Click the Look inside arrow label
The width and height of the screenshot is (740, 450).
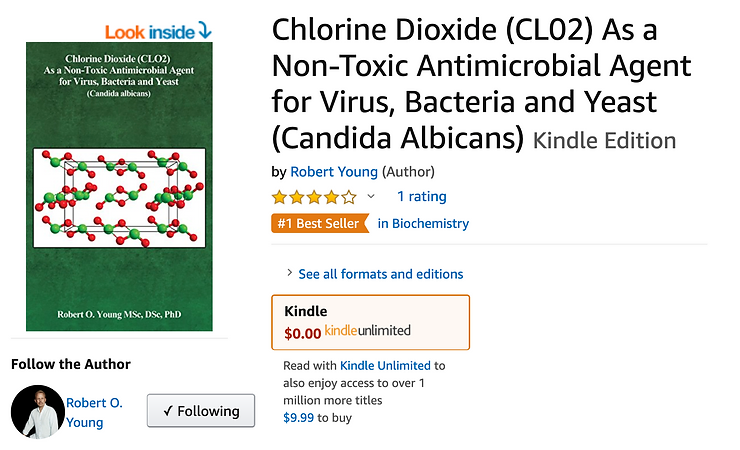point(158,30)
